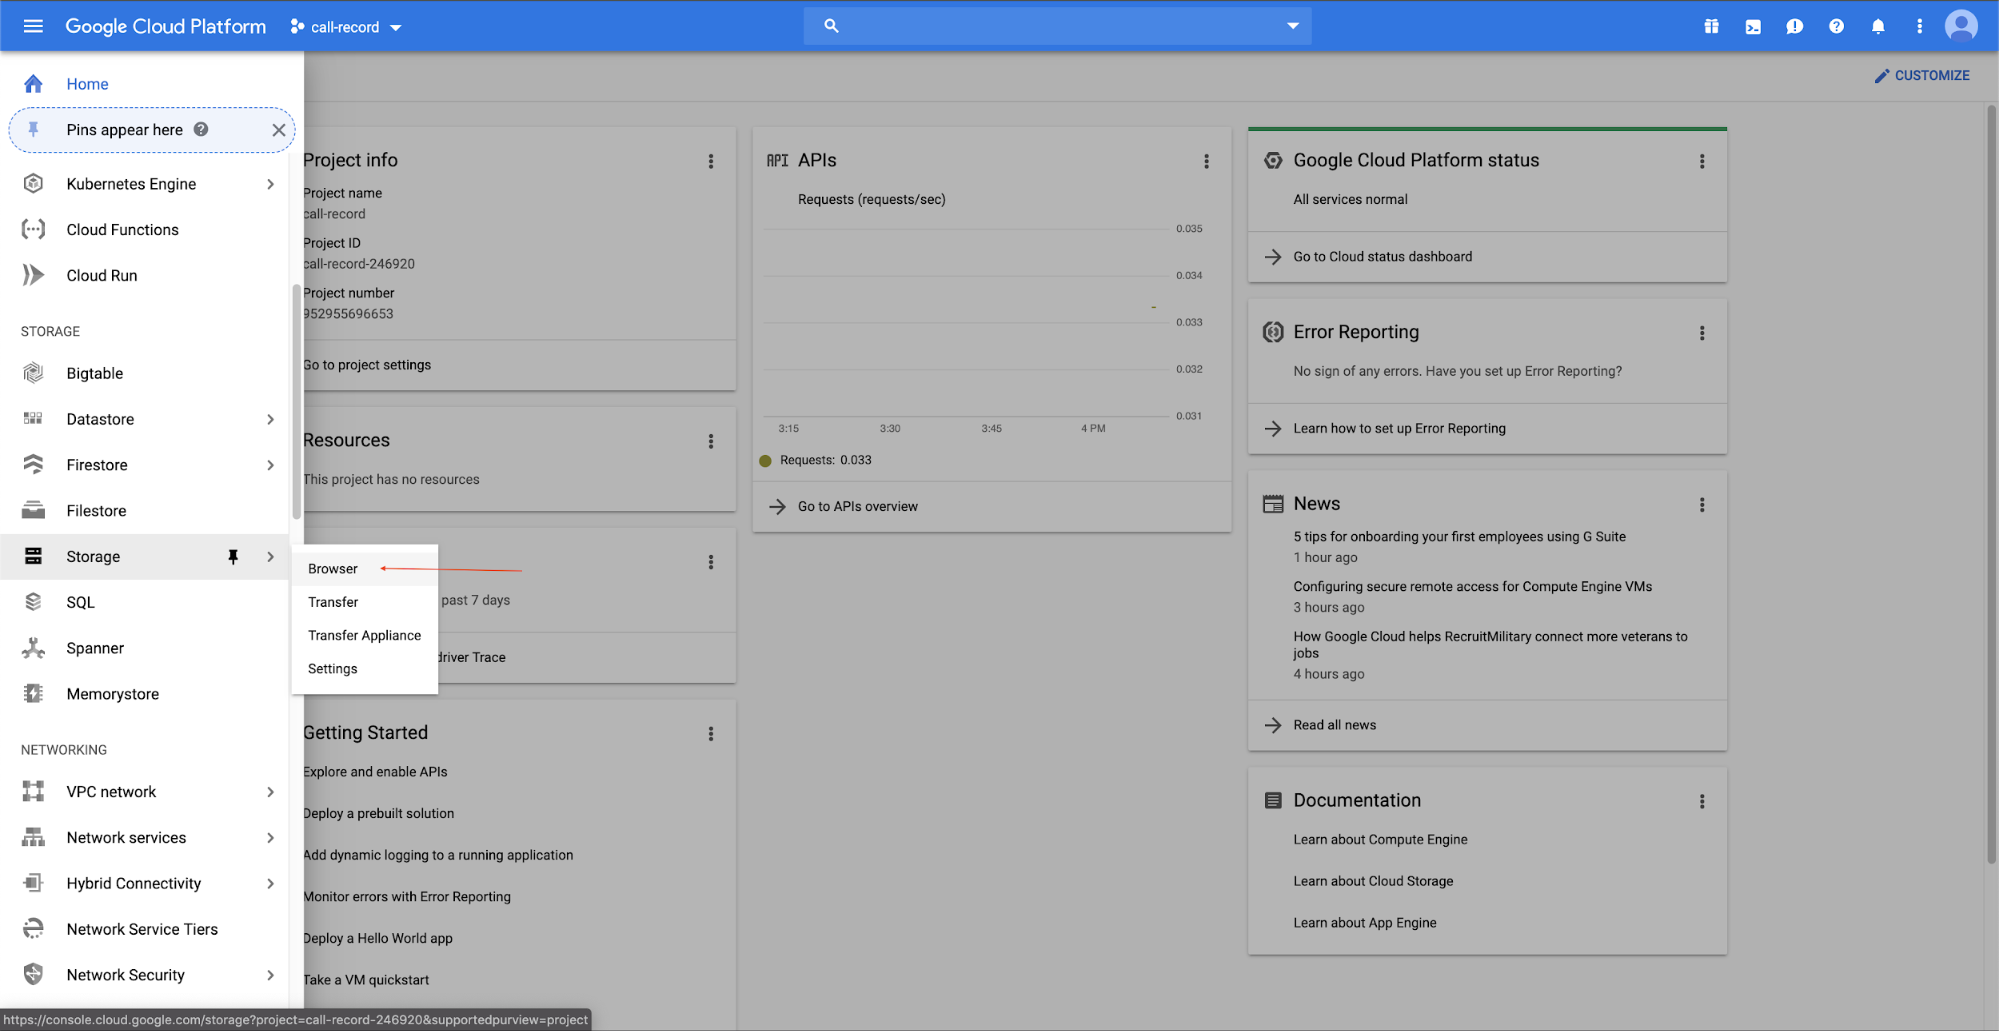
Task: Expand the Storage submenu chevron
Action: coord(270,557)
